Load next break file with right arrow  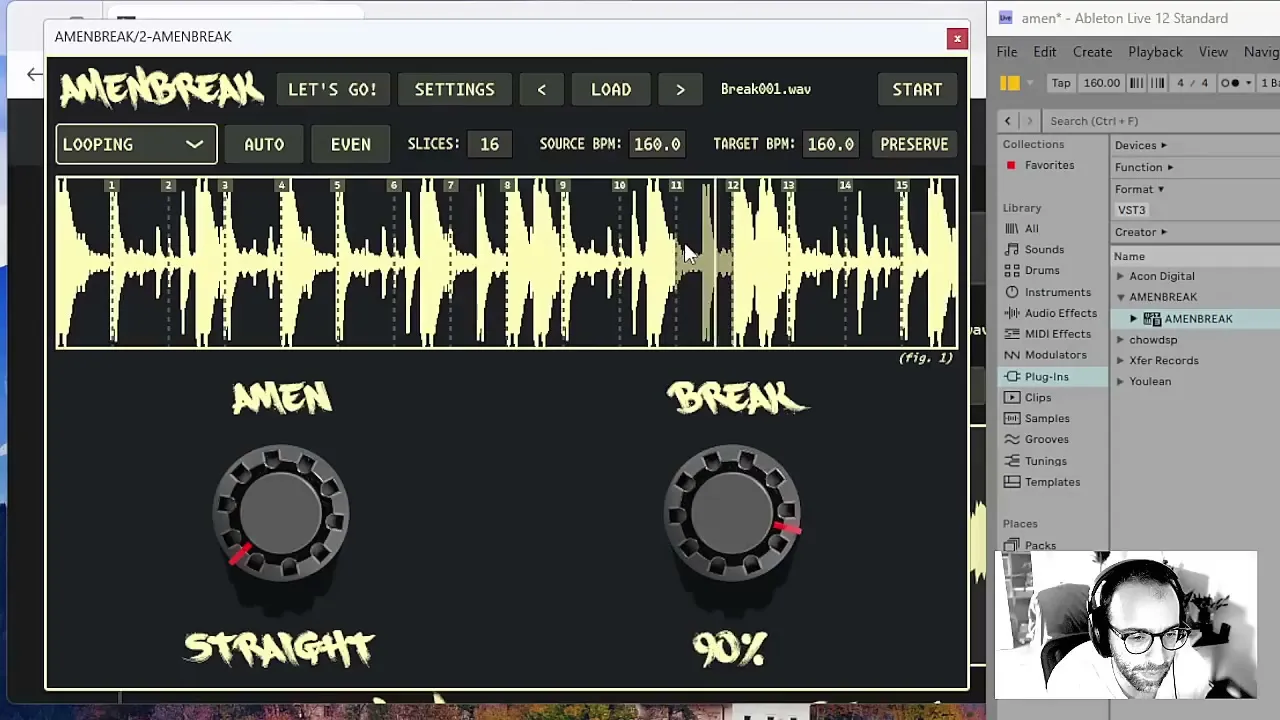tap(680, 89)
